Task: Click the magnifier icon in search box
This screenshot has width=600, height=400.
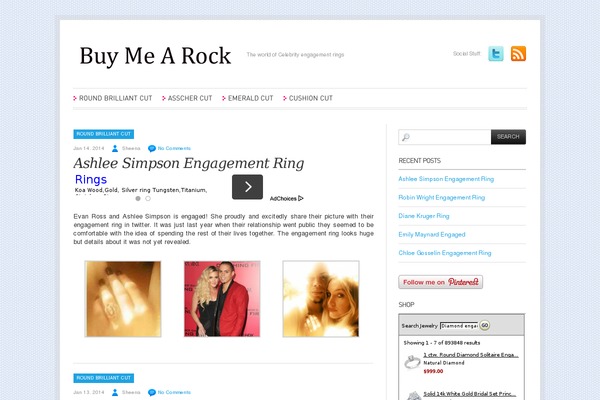Action: point(406,137)
